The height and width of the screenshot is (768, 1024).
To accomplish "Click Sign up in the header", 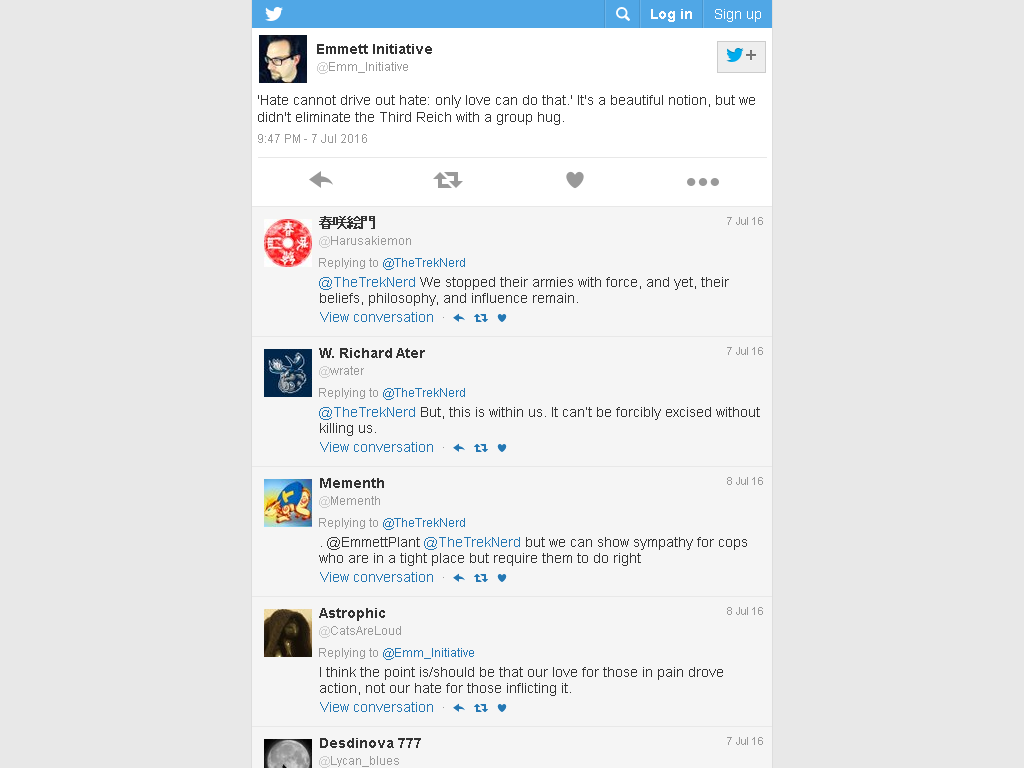I will (737, 14).
